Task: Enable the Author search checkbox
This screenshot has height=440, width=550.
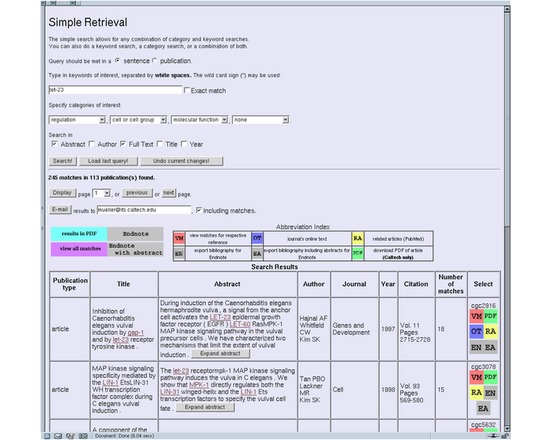Action: tap(92, 144)
